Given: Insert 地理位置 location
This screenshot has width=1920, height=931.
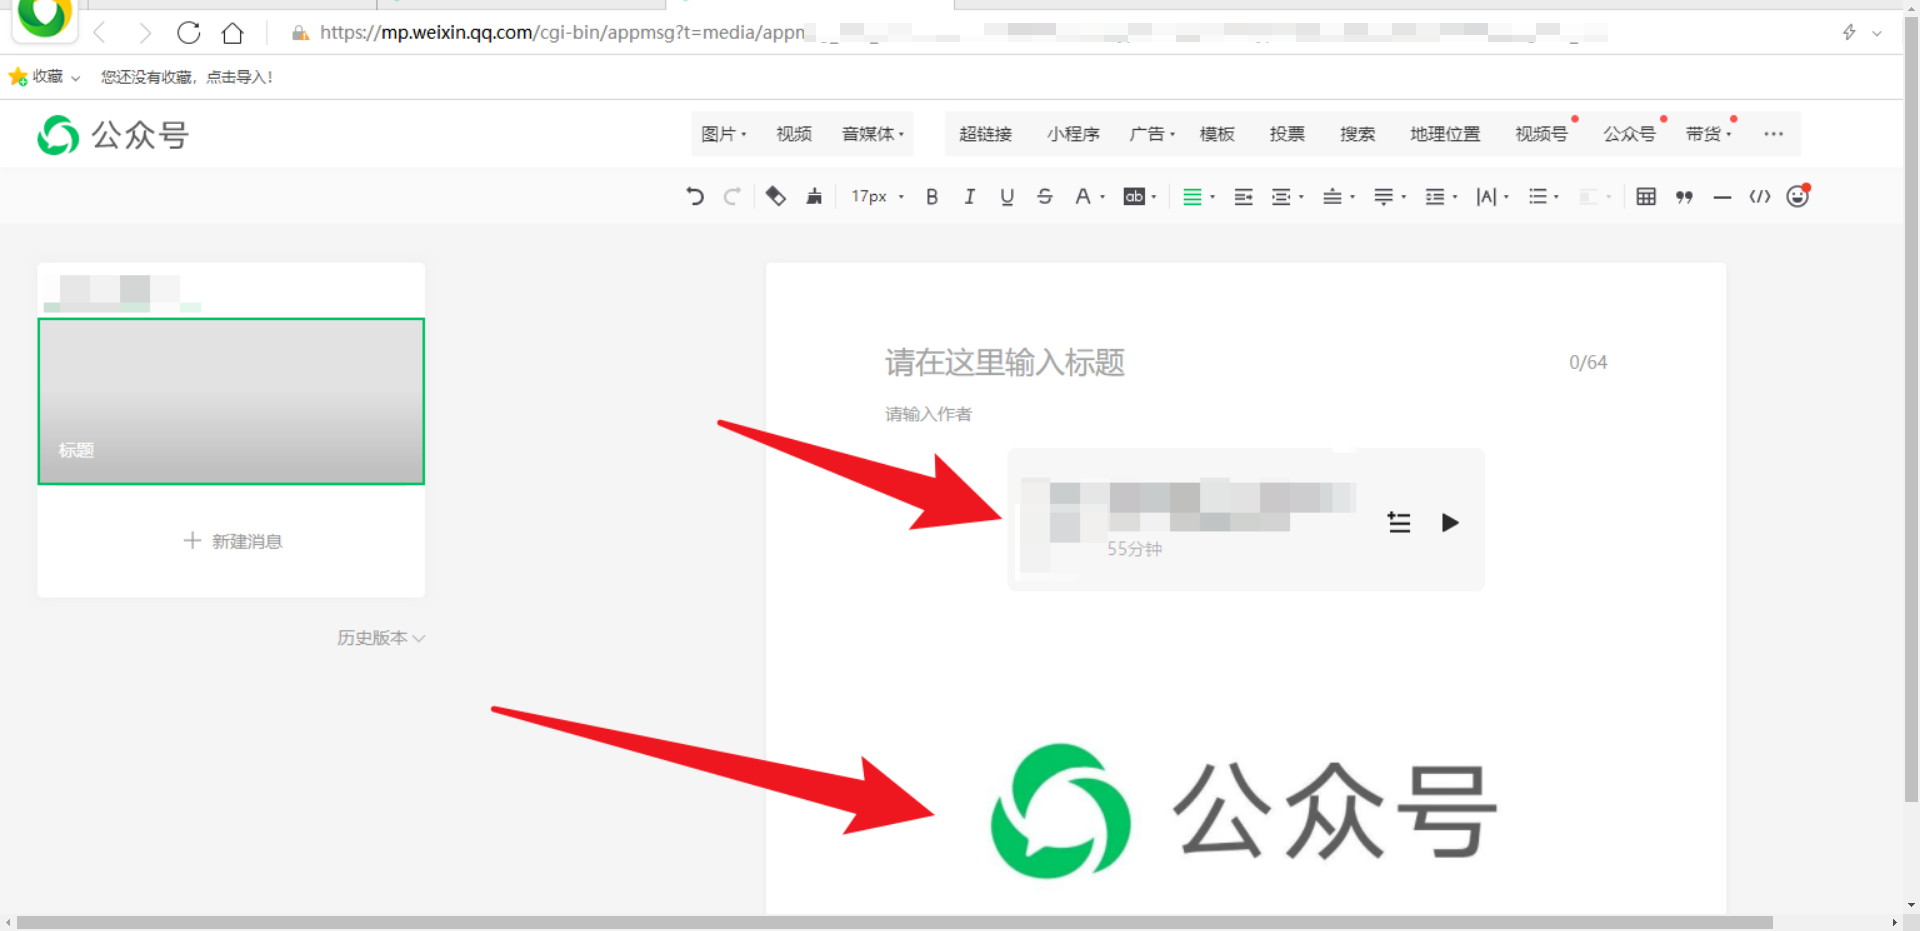Looking at the screenshot, I should point(1445,134).
